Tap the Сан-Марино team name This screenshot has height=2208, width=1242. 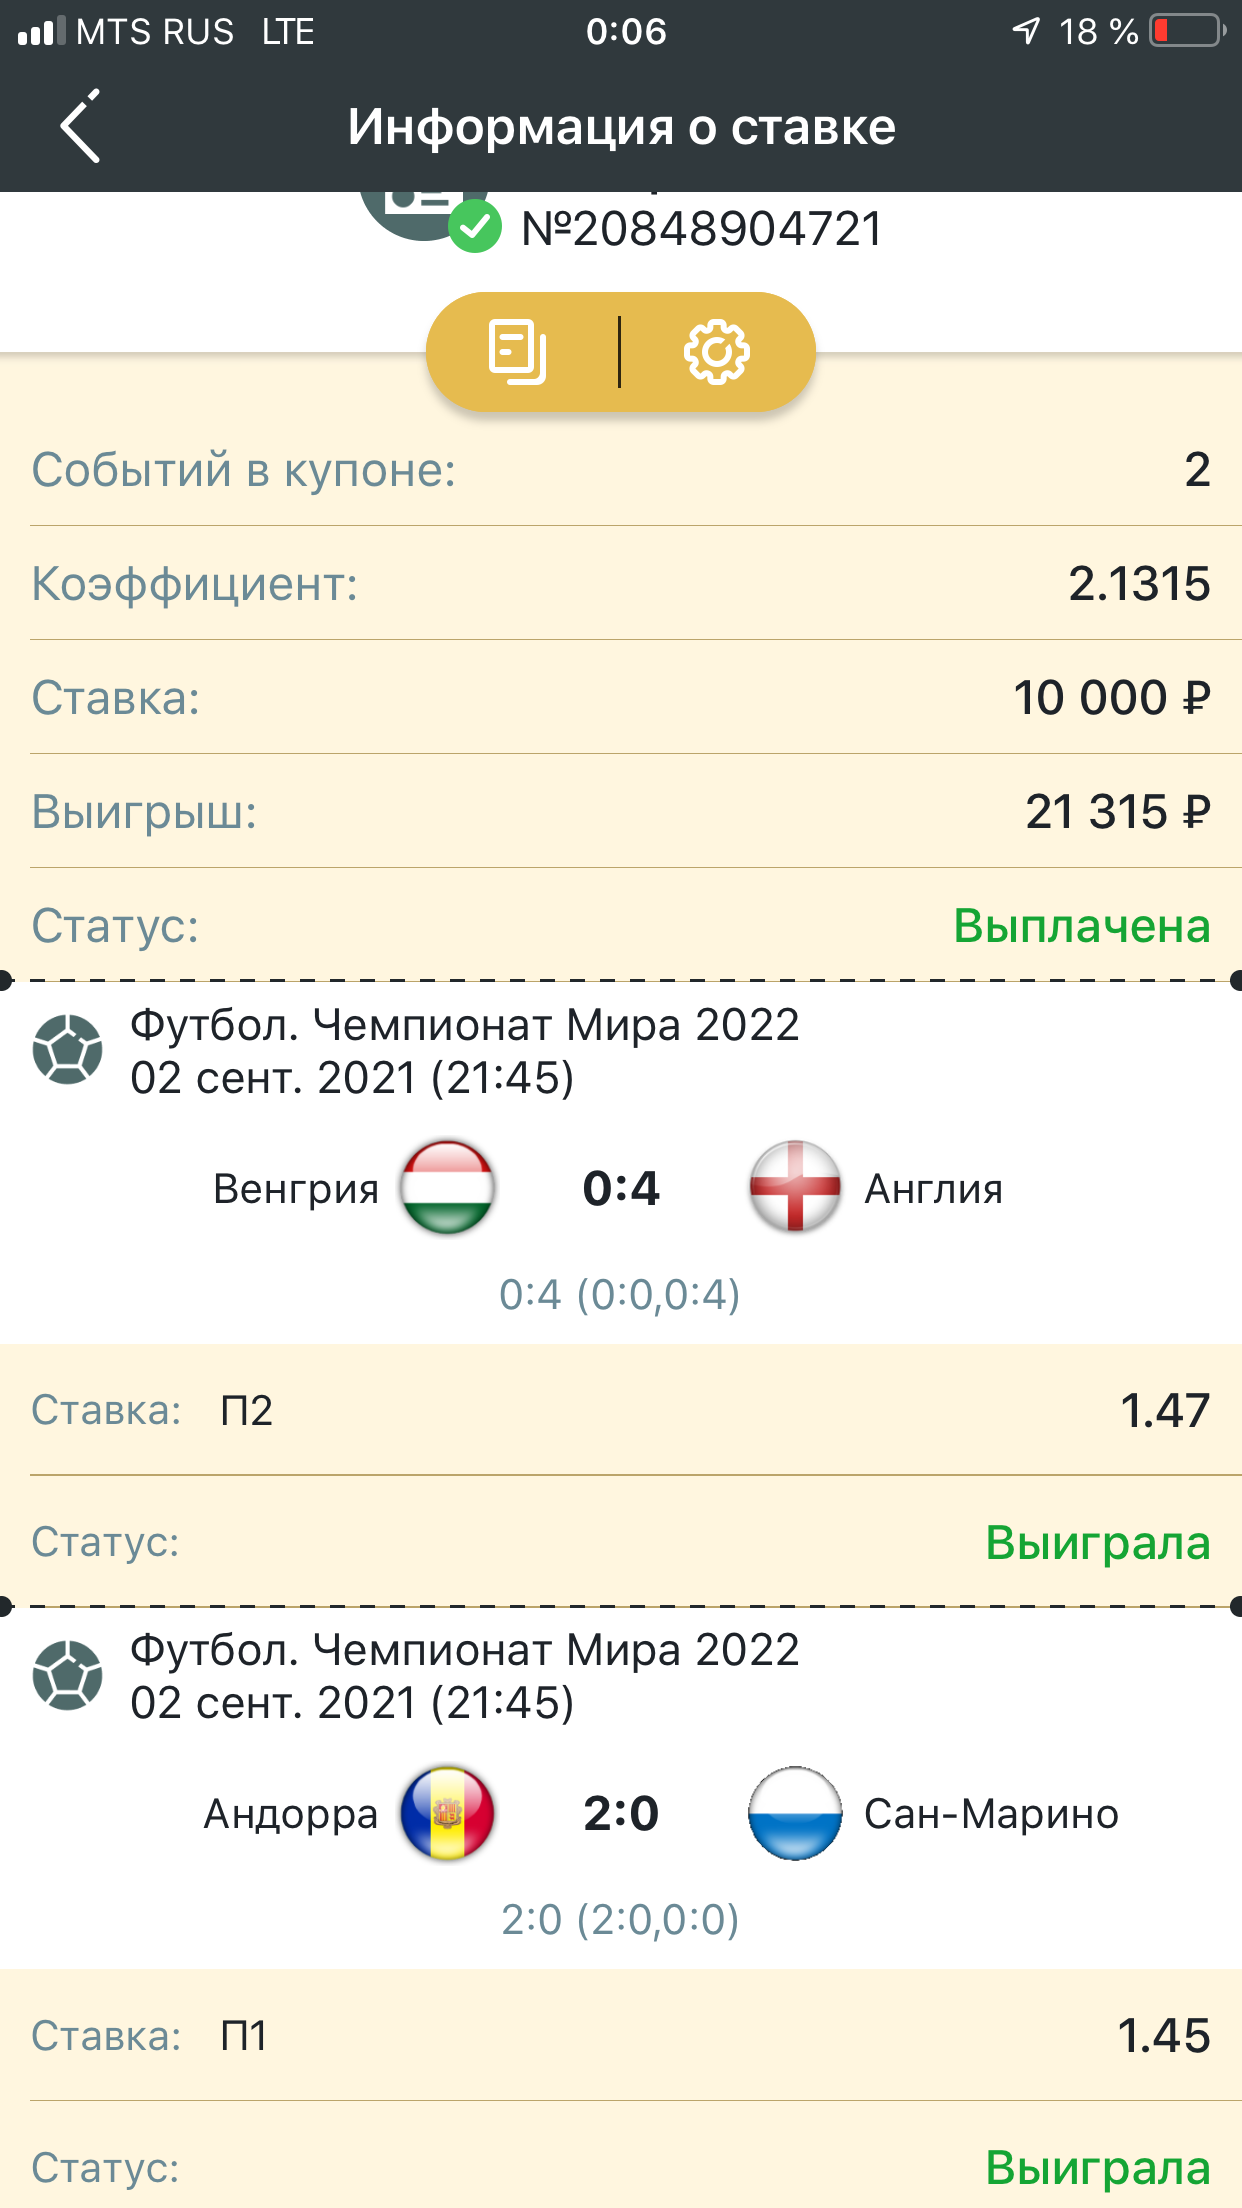tap(991, 1814)
